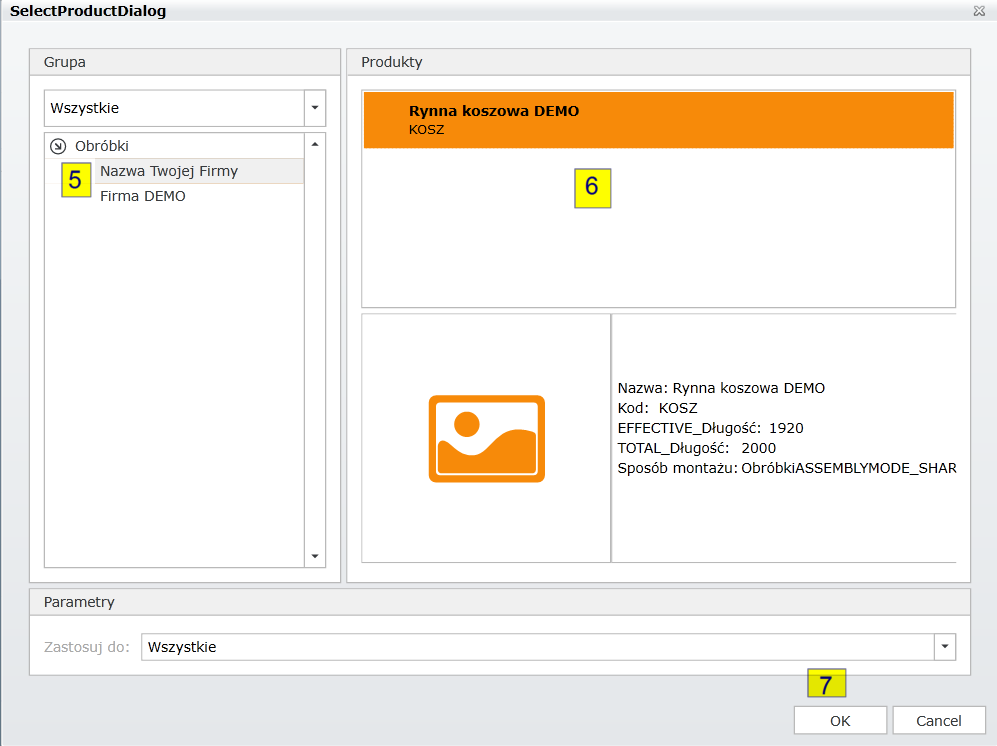Confirm with the OK button
Viewport: 997px width, 746px height.
pos(840,721)
